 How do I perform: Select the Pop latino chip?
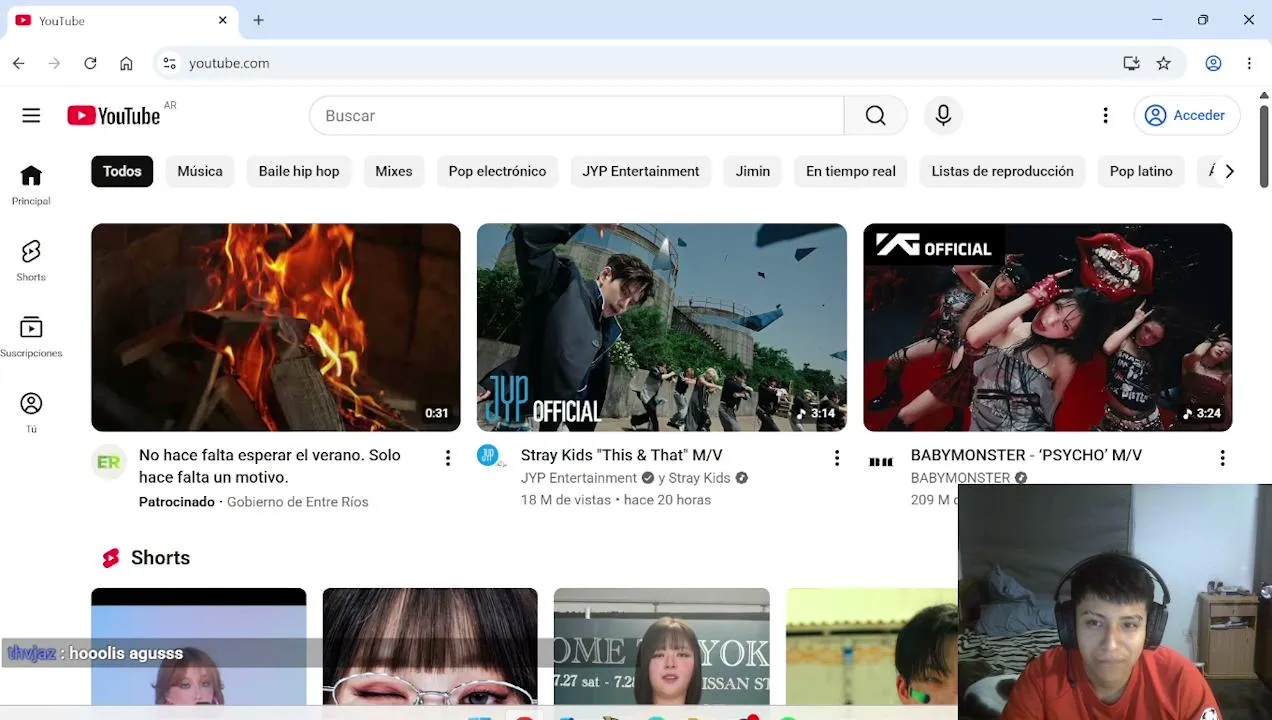coord(1141,171)
